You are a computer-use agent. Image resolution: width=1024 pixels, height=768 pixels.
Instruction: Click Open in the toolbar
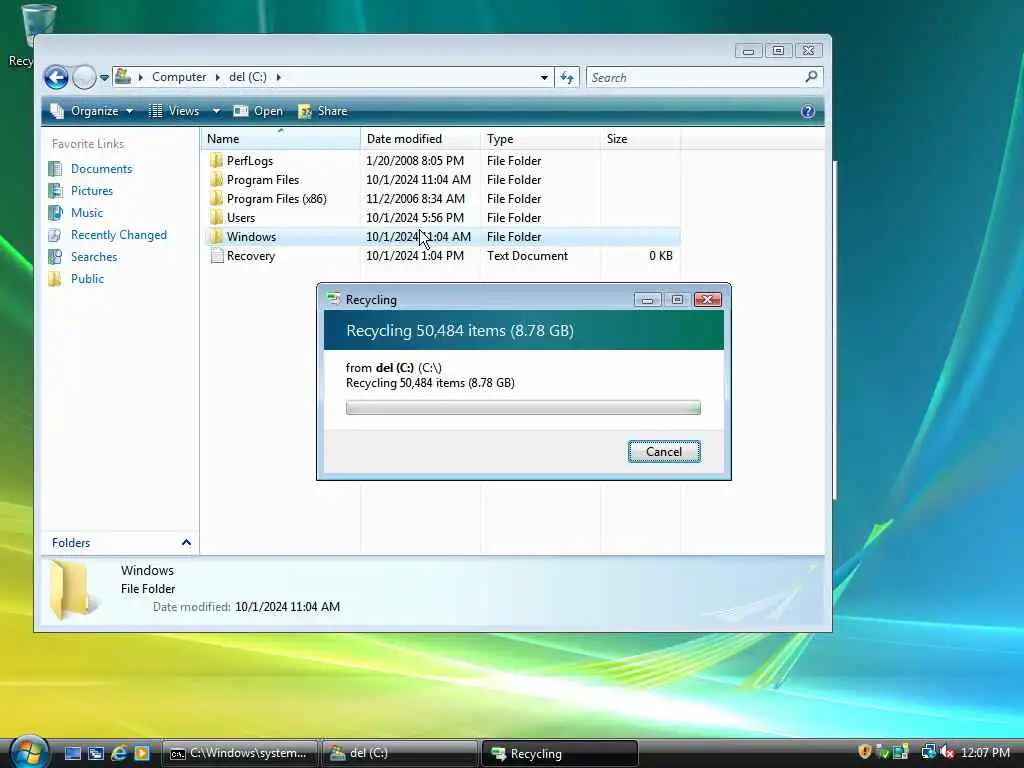[259, 111]
